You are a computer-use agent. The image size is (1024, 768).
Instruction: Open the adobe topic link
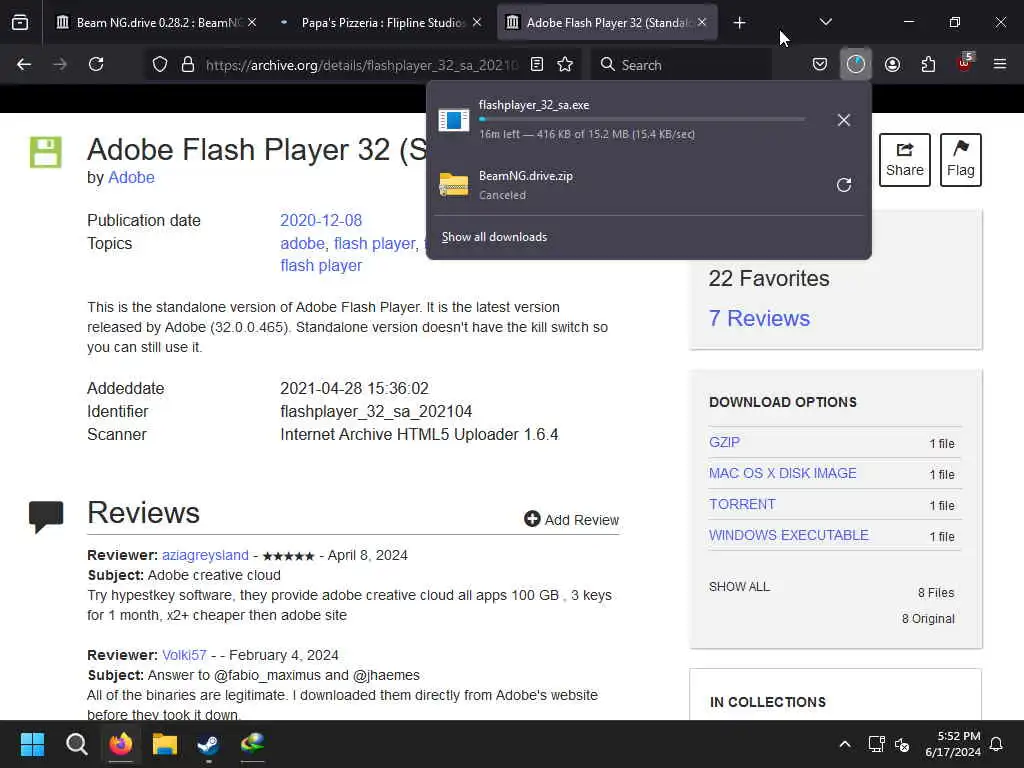pos(302,244)
